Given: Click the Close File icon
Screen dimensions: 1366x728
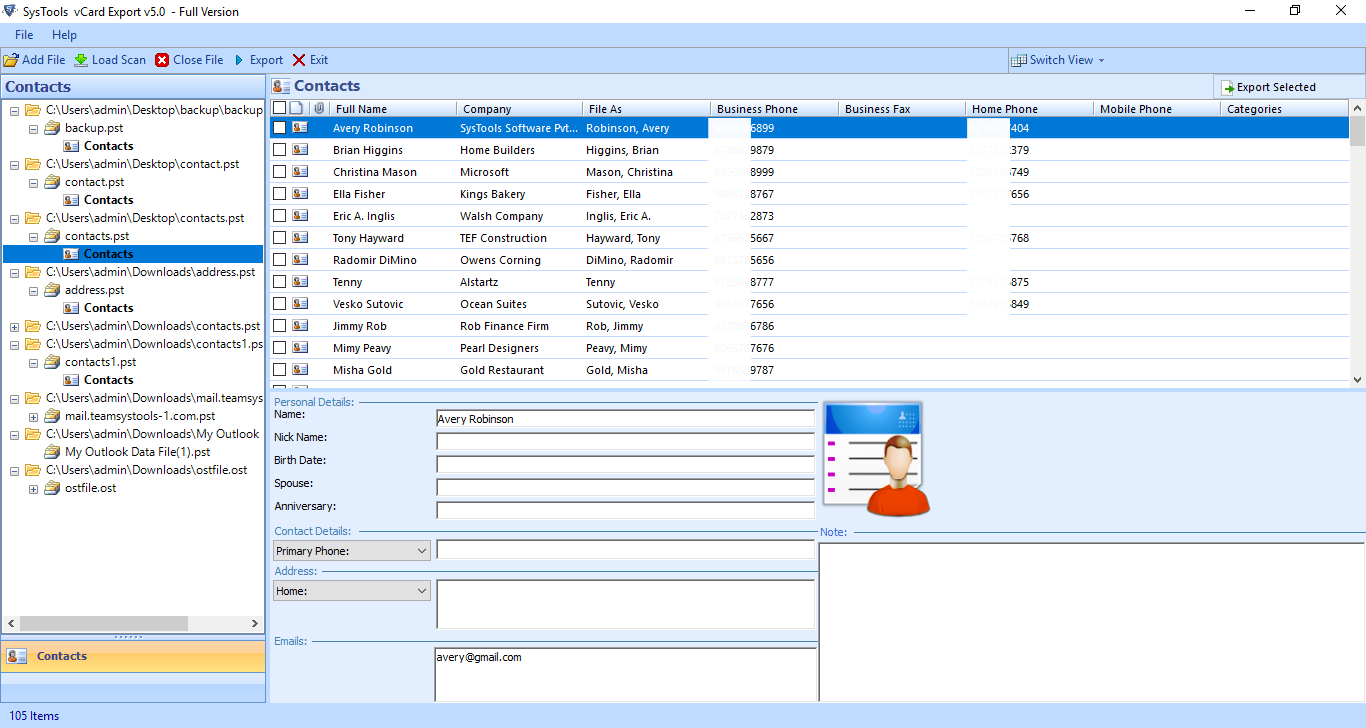Looking at the screenshot, I should [161, 59].
